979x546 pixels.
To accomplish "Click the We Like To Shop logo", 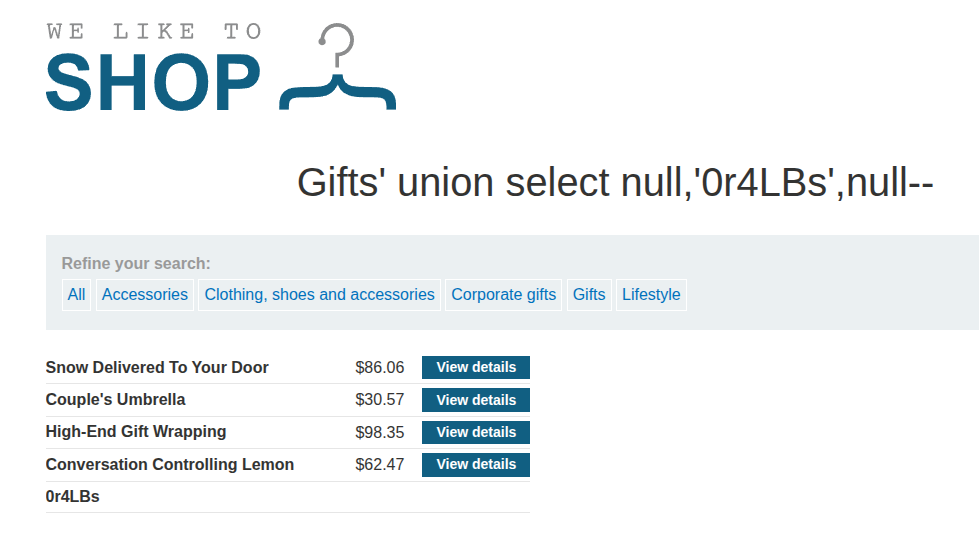I will click(221, 67).
